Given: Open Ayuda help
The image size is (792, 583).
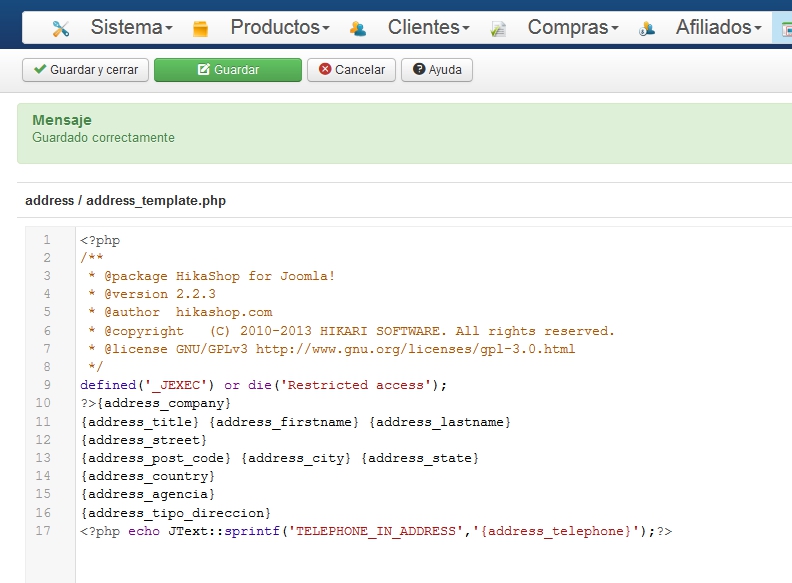Looking at the screenshot, I should pos(437,70).
